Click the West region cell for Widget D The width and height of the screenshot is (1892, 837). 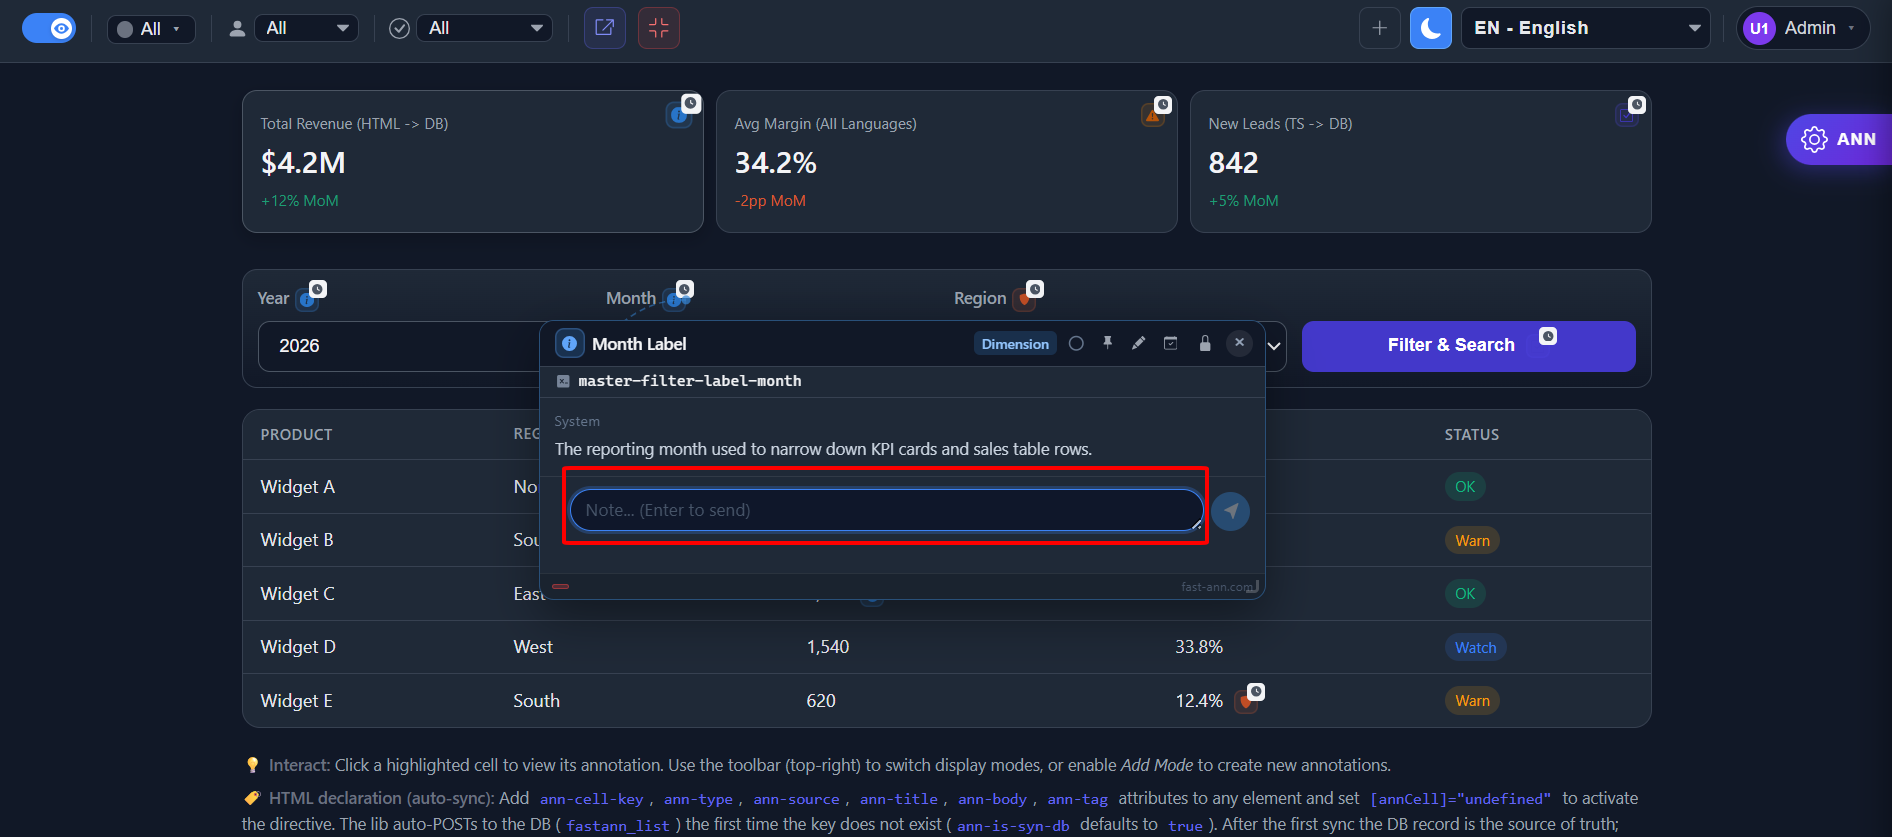pyautogui.click(x=533, y=647)
